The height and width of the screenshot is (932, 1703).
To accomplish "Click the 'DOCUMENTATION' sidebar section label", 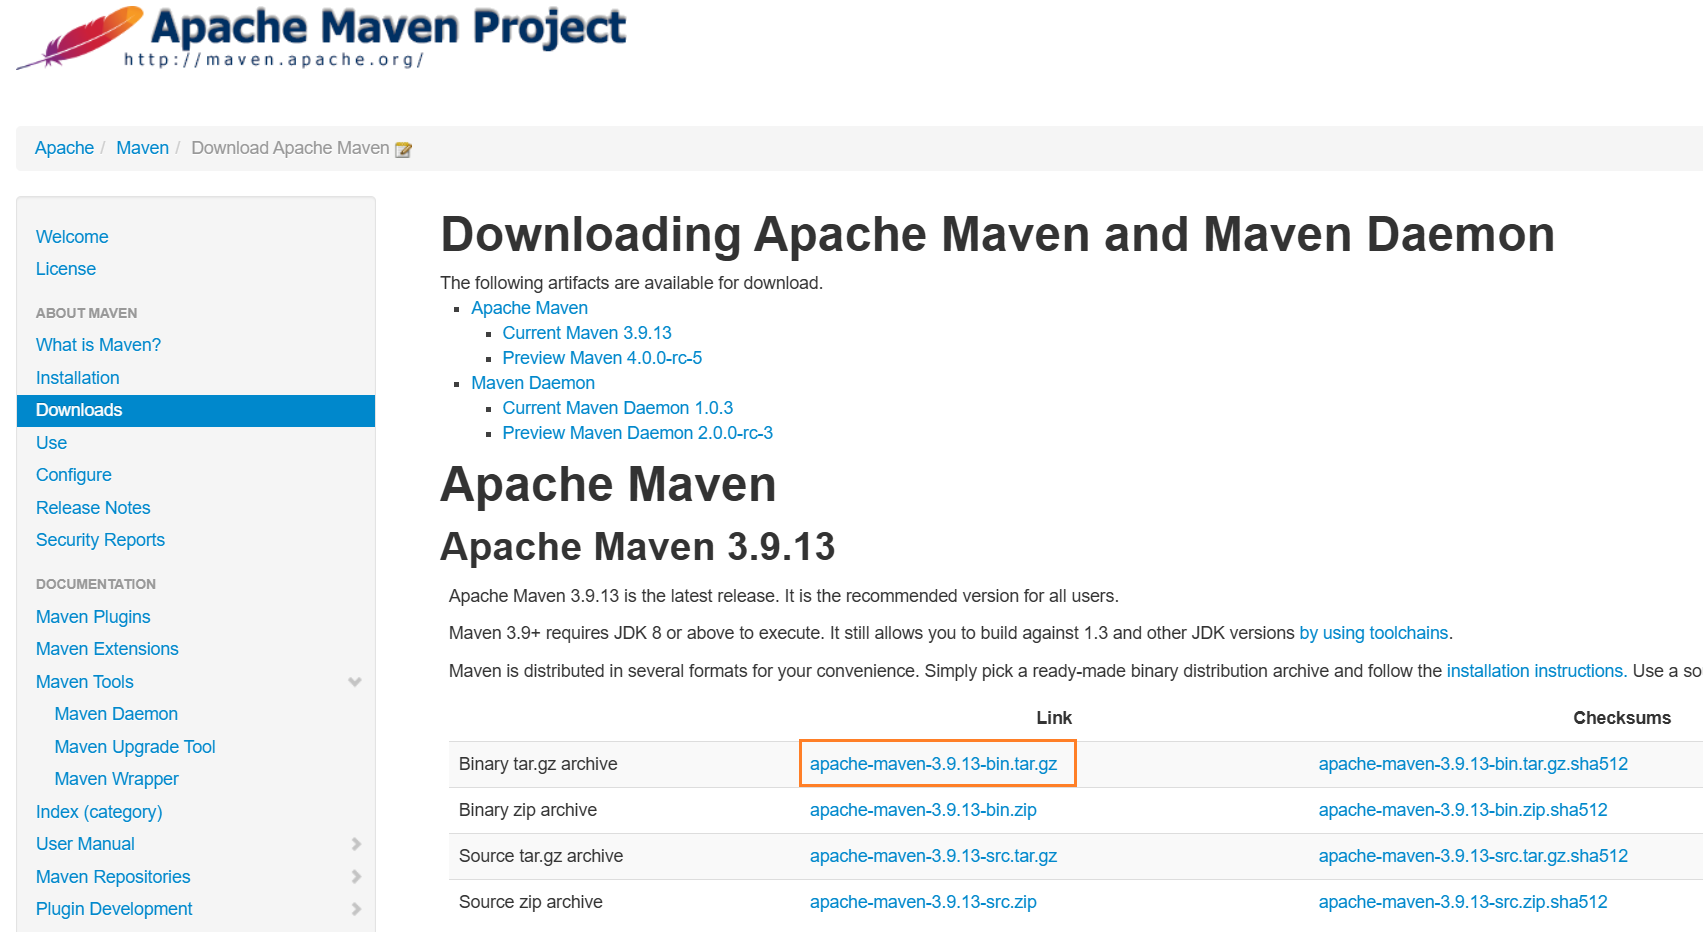I will point(96,584).
